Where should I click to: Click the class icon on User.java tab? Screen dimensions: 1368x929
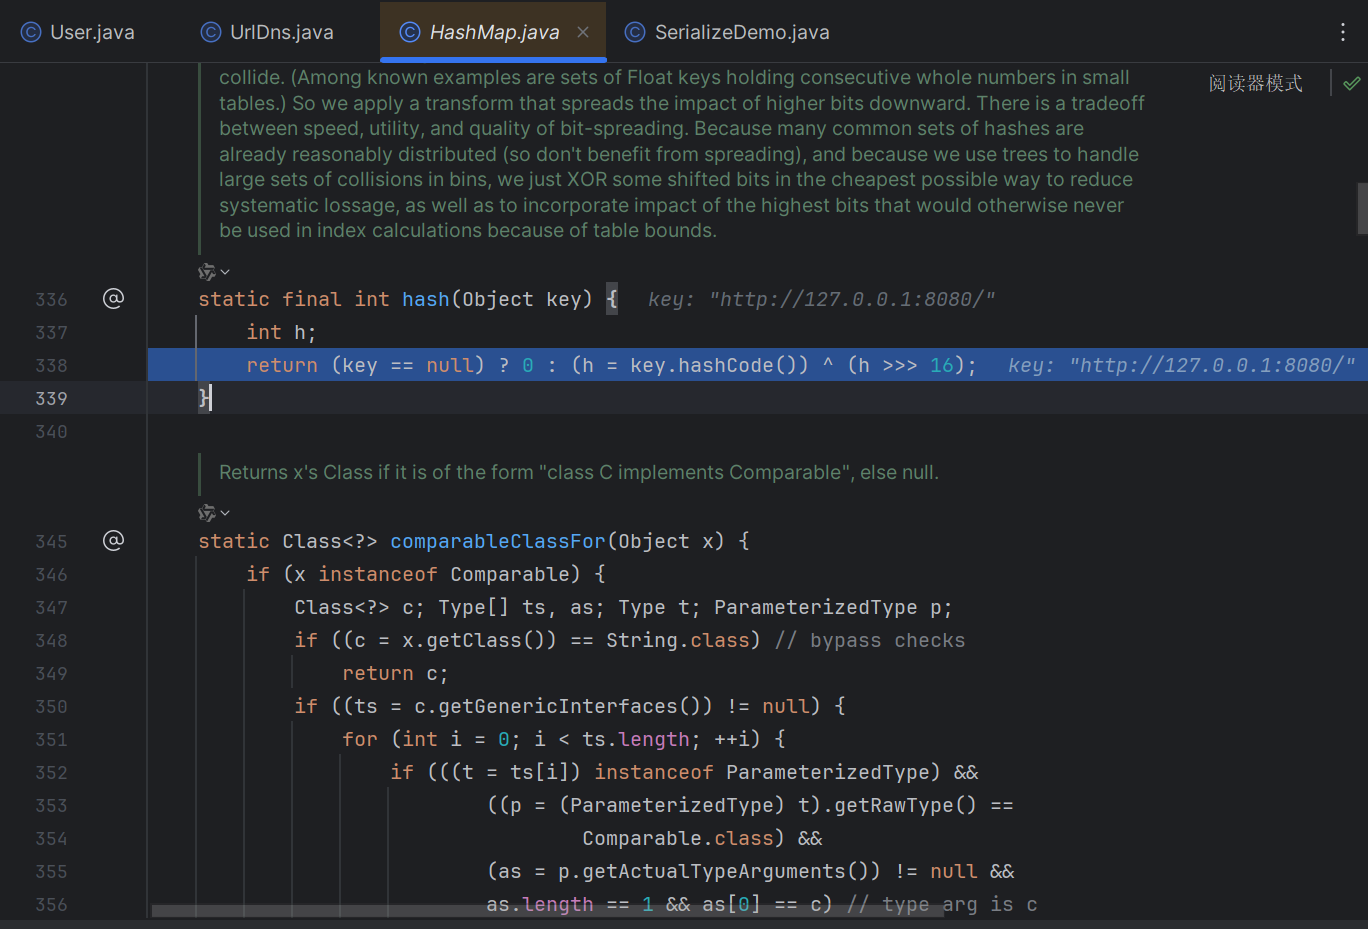click(x=31, y=32)
